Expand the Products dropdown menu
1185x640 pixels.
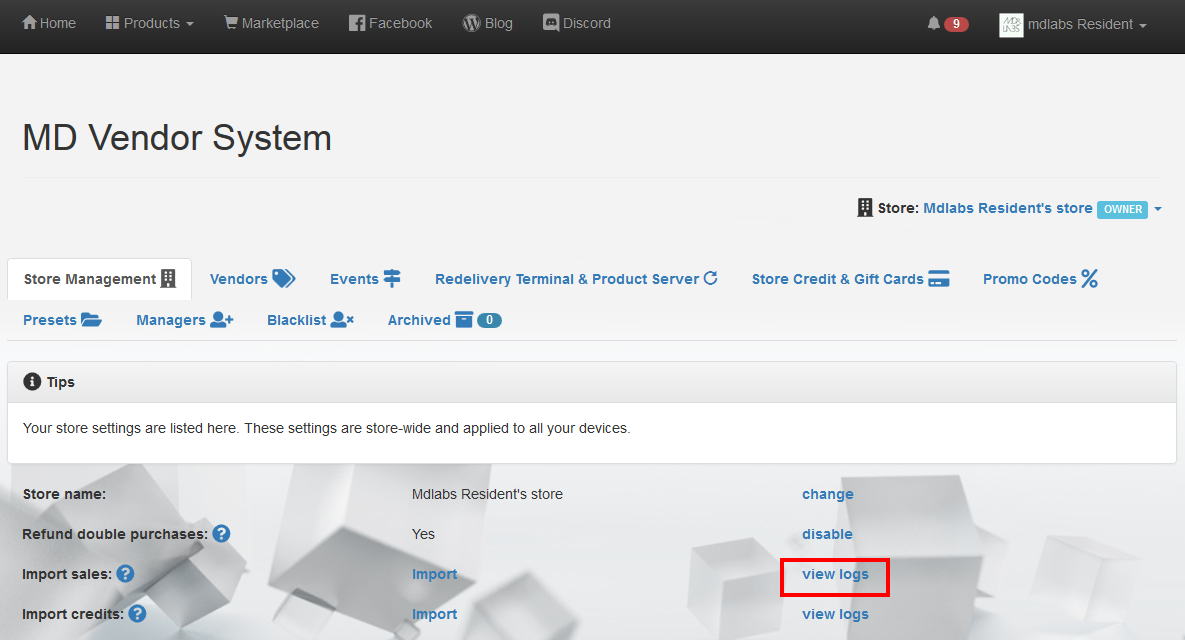click(x=149, y=23)
